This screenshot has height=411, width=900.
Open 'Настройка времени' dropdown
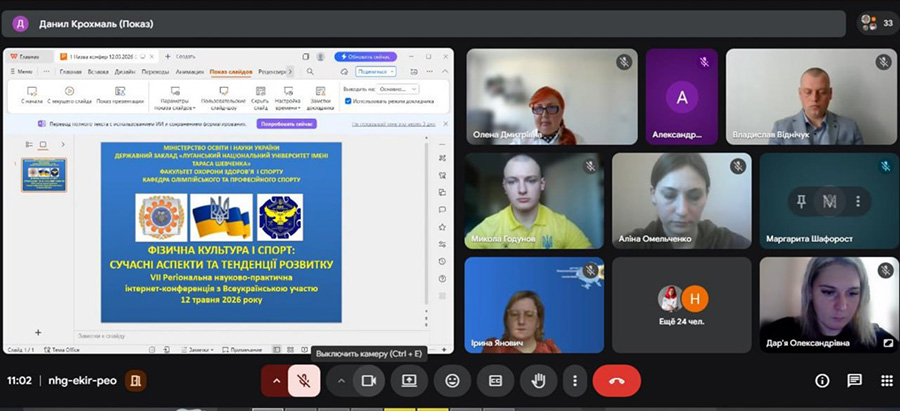(x=288, y=98)
